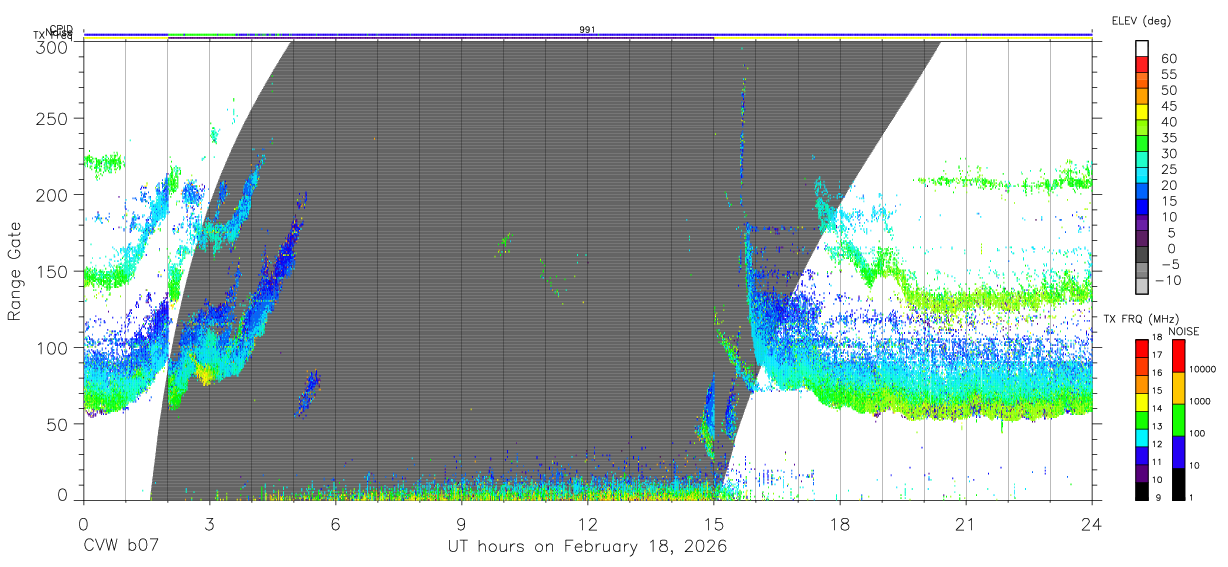This screenshot has height=567, width=1228.
Task: Click cyan segment of TX FRQ color bar
Action: click(x=1142, y=437)
